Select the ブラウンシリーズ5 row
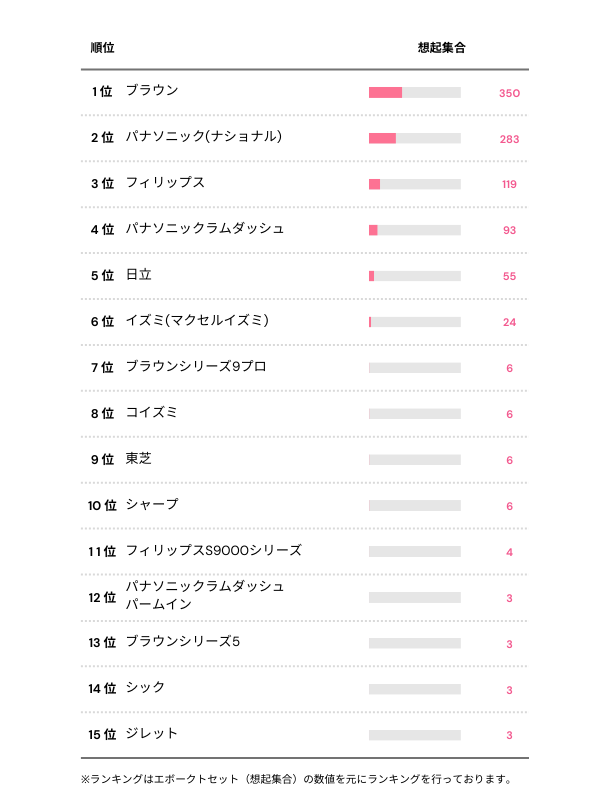The image size is (600, 800). (183, 642)
